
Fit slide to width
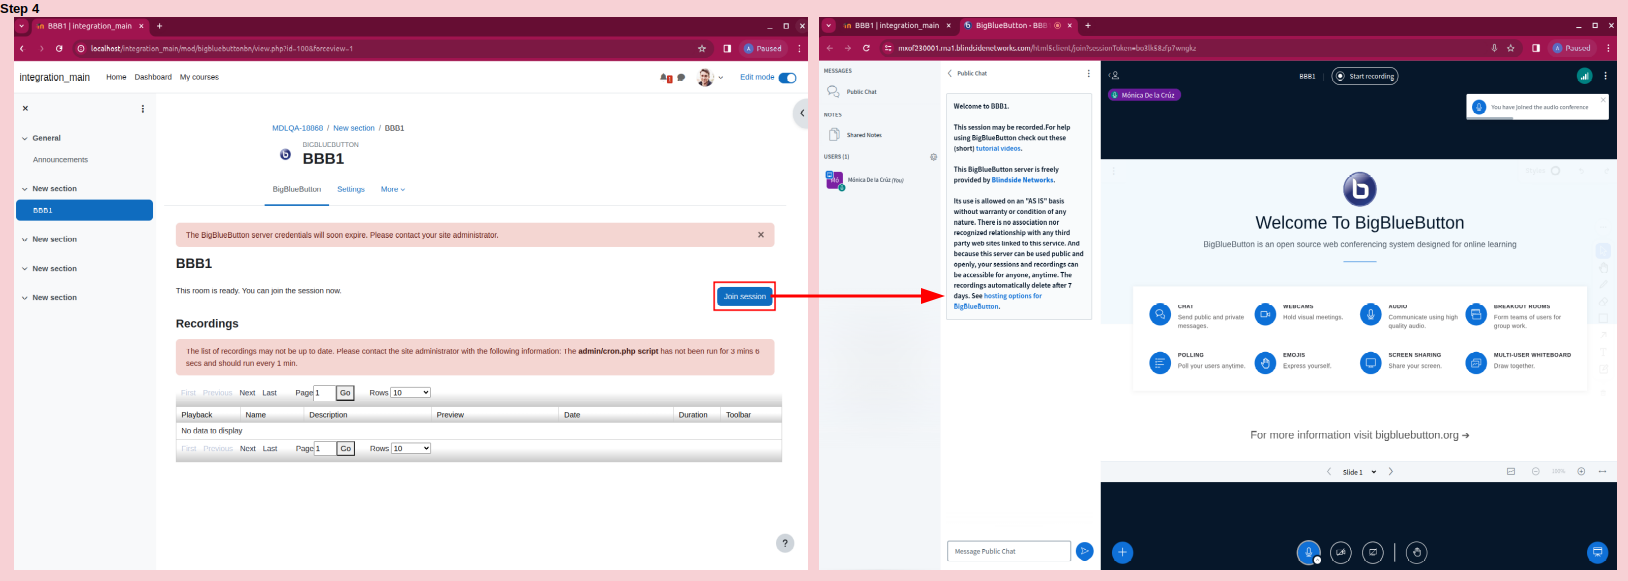tap(1602, 472)
